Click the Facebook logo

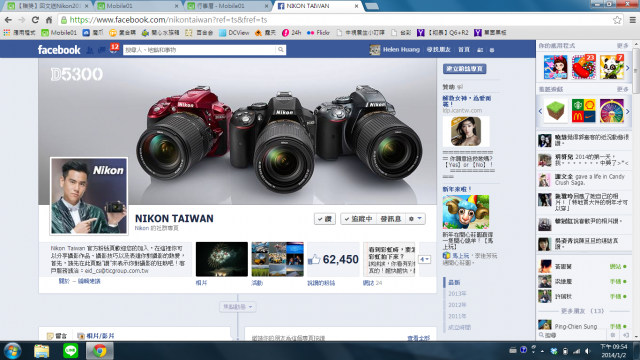59,50
